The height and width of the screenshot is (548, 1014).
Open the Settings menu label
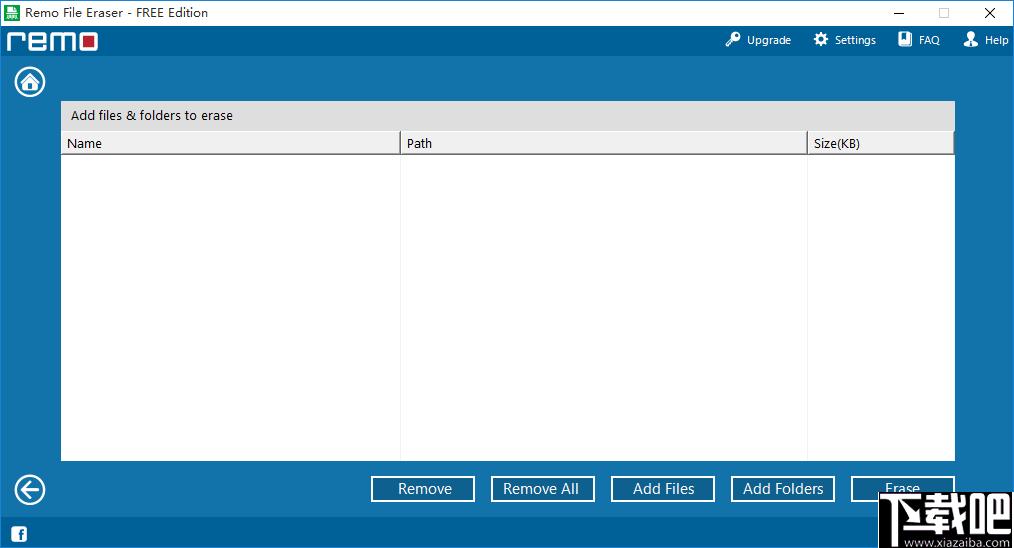[855, 40]
